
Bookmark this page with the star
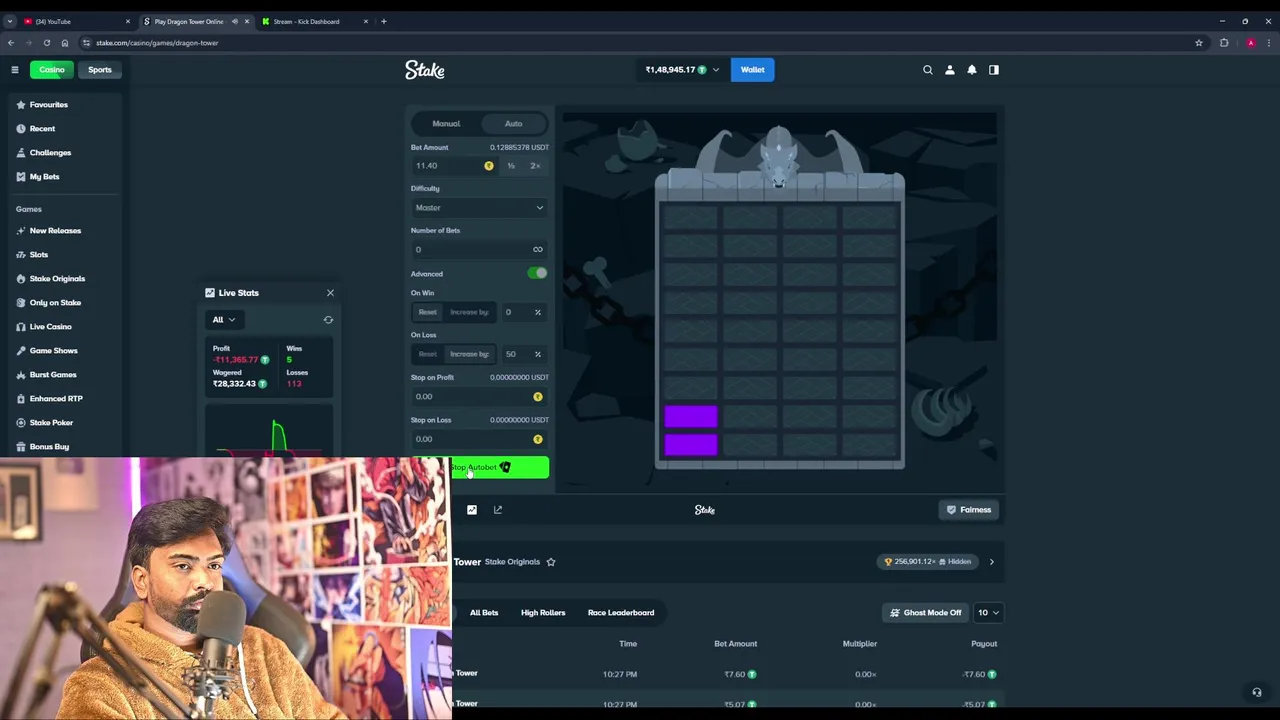coord(1199,43)
